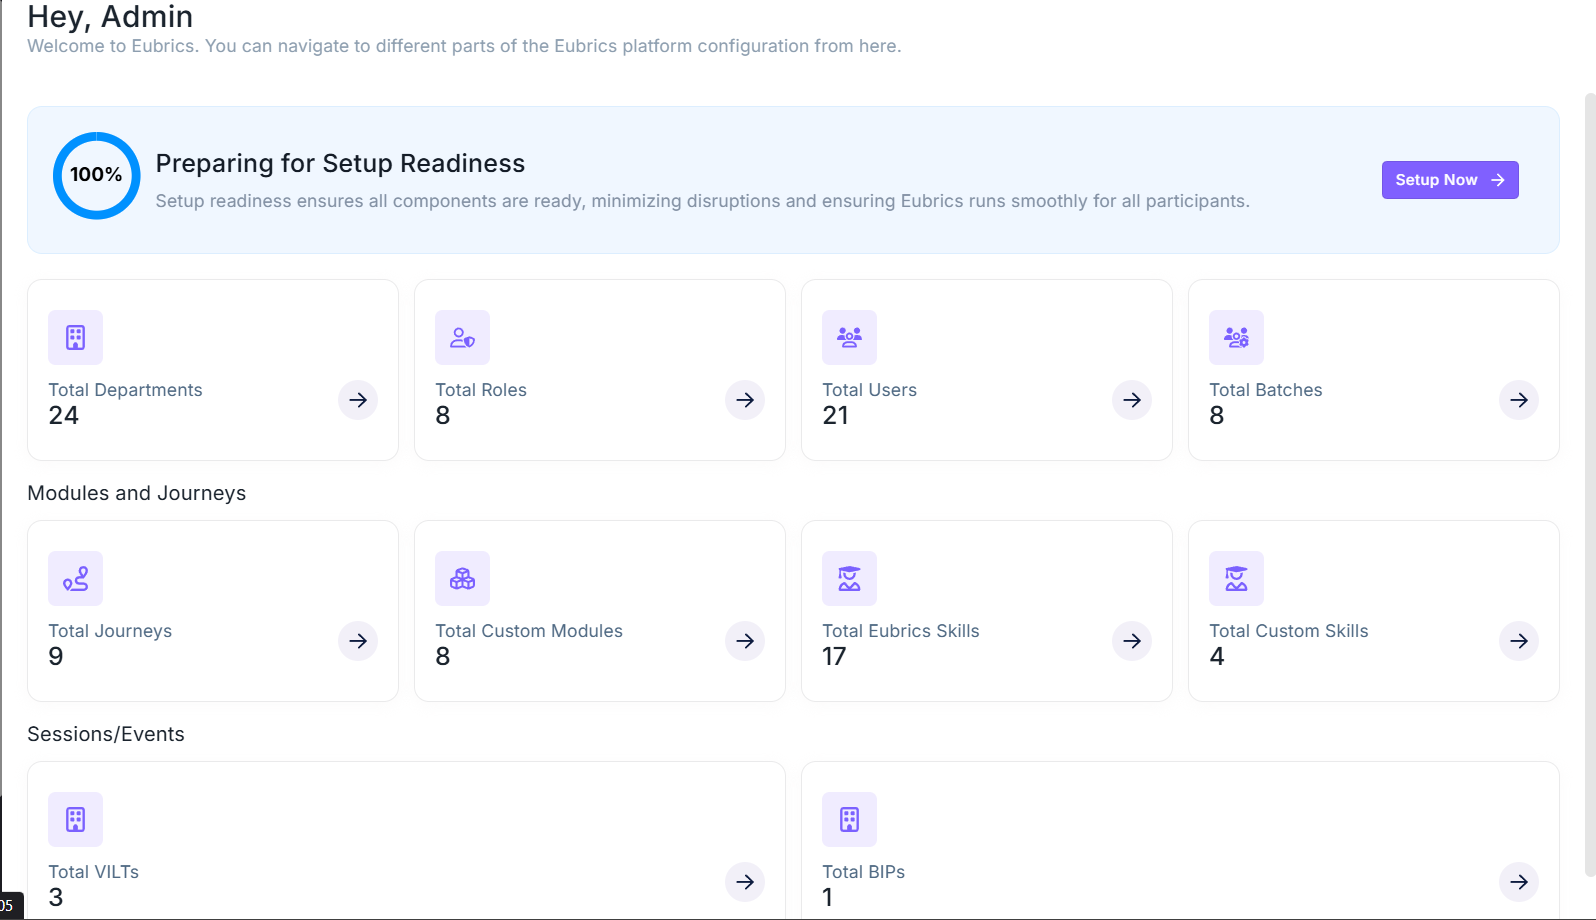The image size is (1596, 920).
Task: Click the Total Departments building icon
Action: 75,338
